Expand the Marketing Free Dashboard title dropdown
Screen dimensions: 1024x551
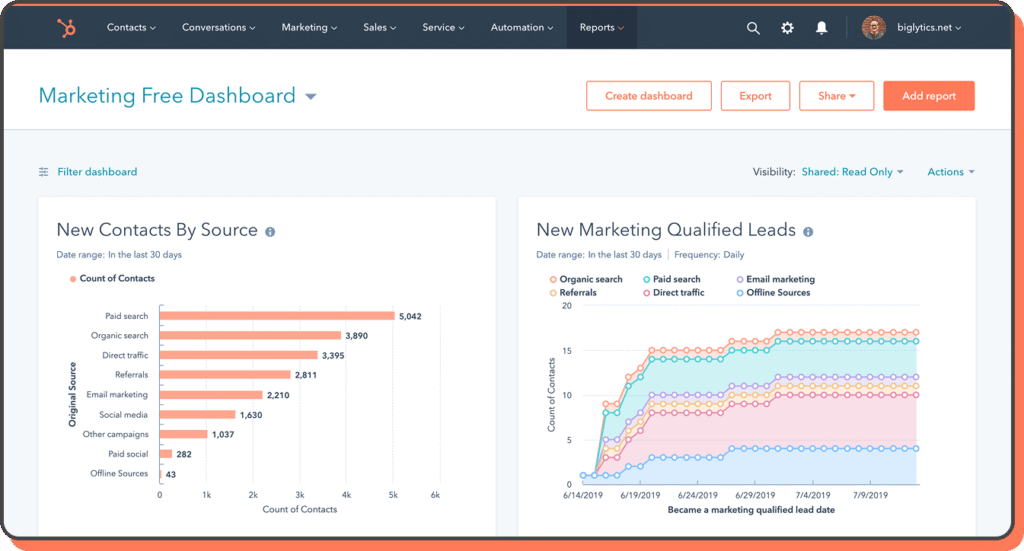click(x=311, y=97)
